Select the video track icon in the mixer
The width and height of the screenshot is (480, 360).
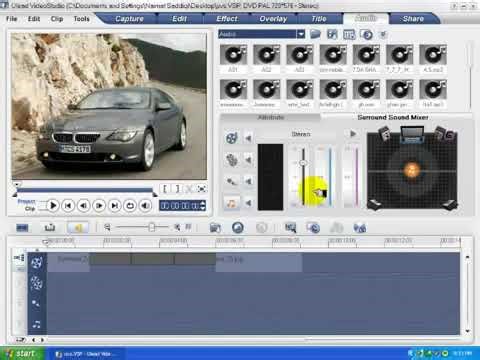pos(232,138)
